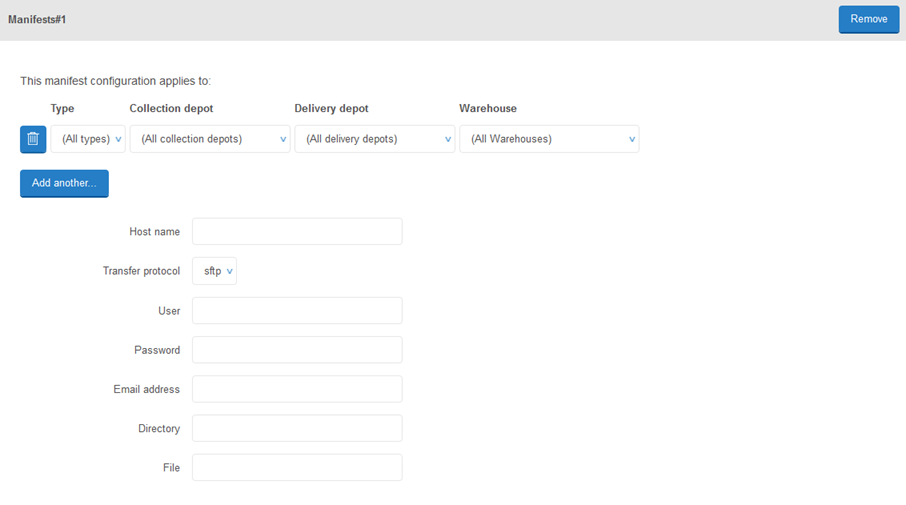This screenshot has width=906, height=505.
Task: Click into the User text box
Action: point(297,311)
